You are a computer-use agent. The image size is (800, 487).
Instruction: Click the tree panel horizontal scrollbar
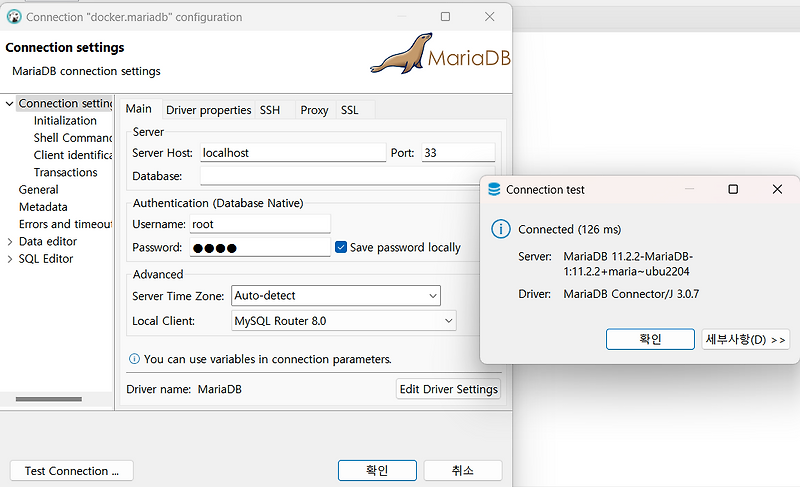pos(48,399)
